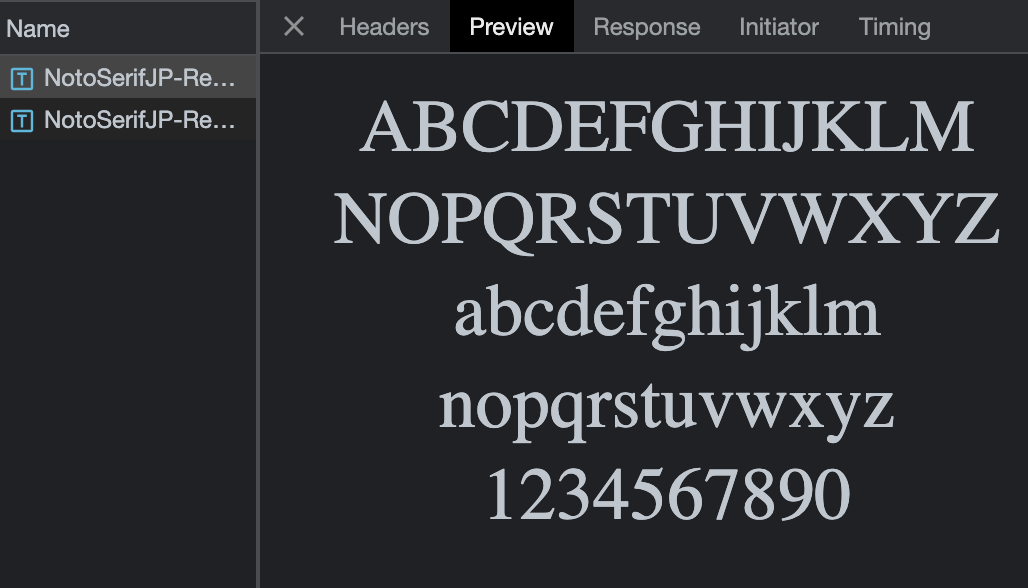Inspect the Timing tab

[x=893, y=27]
